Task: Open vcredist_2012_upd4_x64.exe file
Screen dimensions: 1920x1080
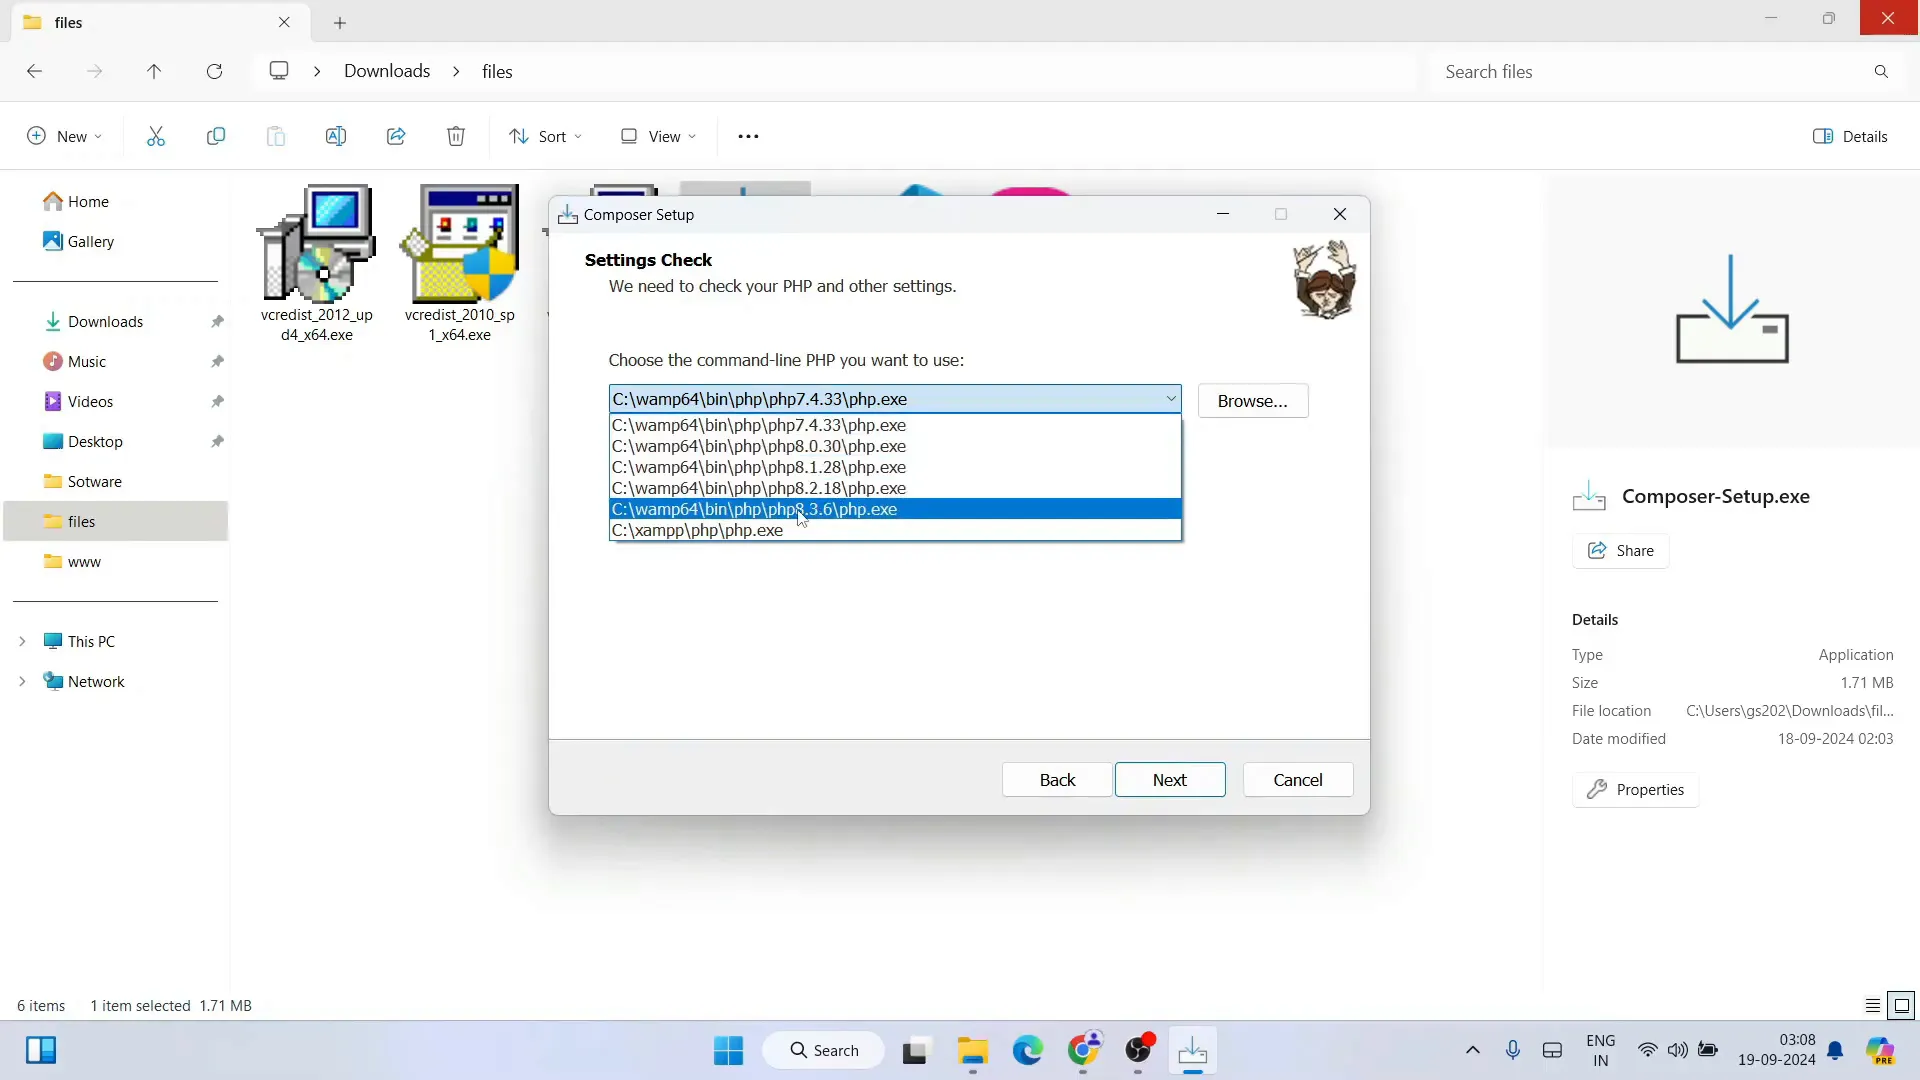Action: tap(317, 264)
